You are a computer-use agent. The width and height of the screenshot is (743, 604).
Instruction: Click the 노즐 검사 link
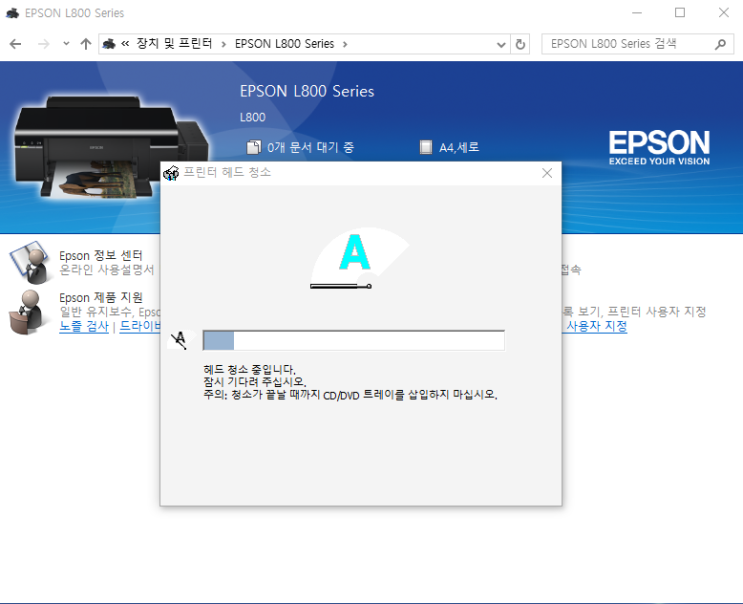[x=84, y=326]
